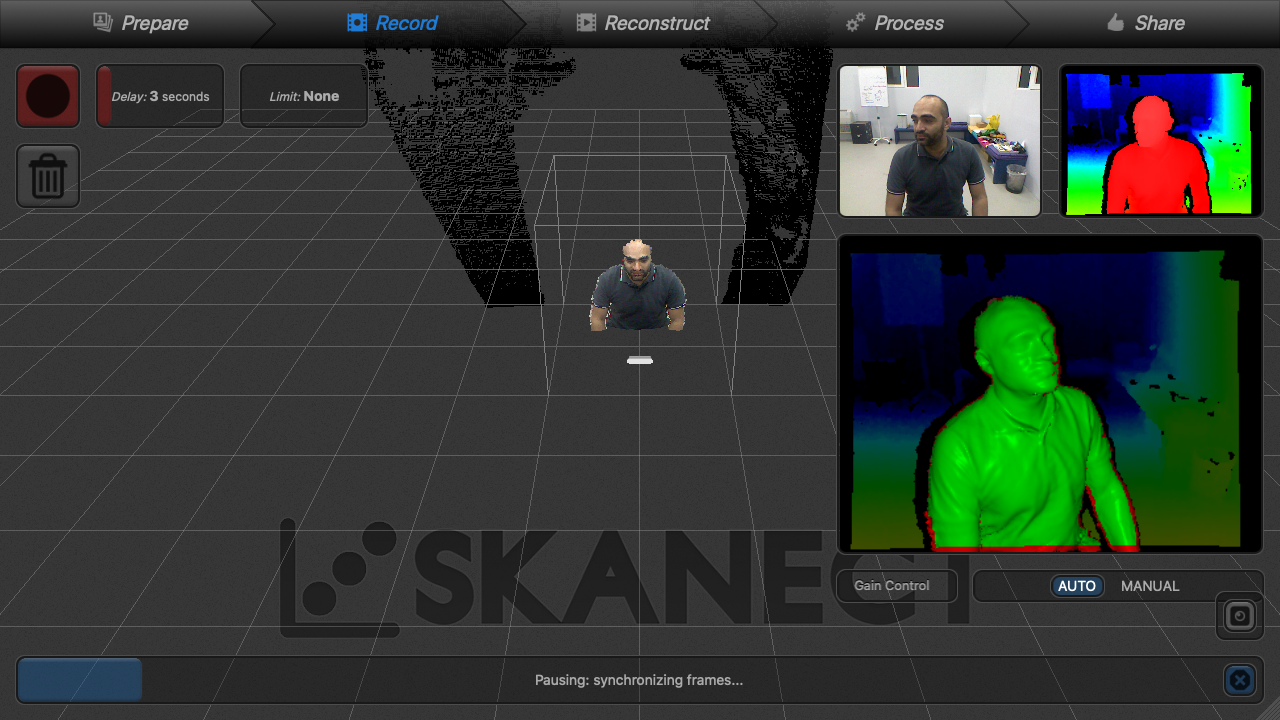This screenshot has width=1280, height=720.
Task: Click the camera view icon below the depth preview
Action: coord(1240,616)
